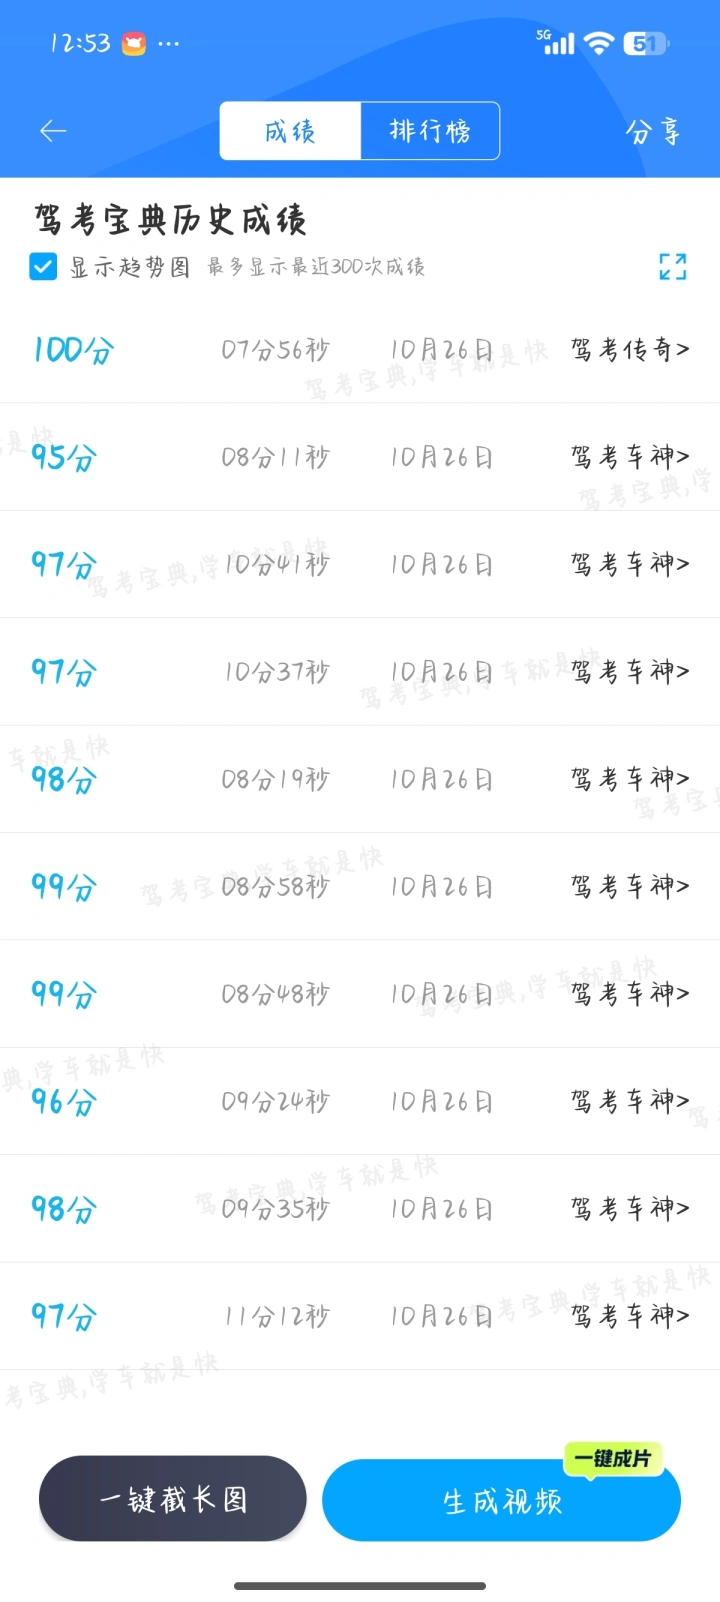Viewport: 720px width, 1602px height.
Task: Tap the 分享 share link
Action: 653,132
